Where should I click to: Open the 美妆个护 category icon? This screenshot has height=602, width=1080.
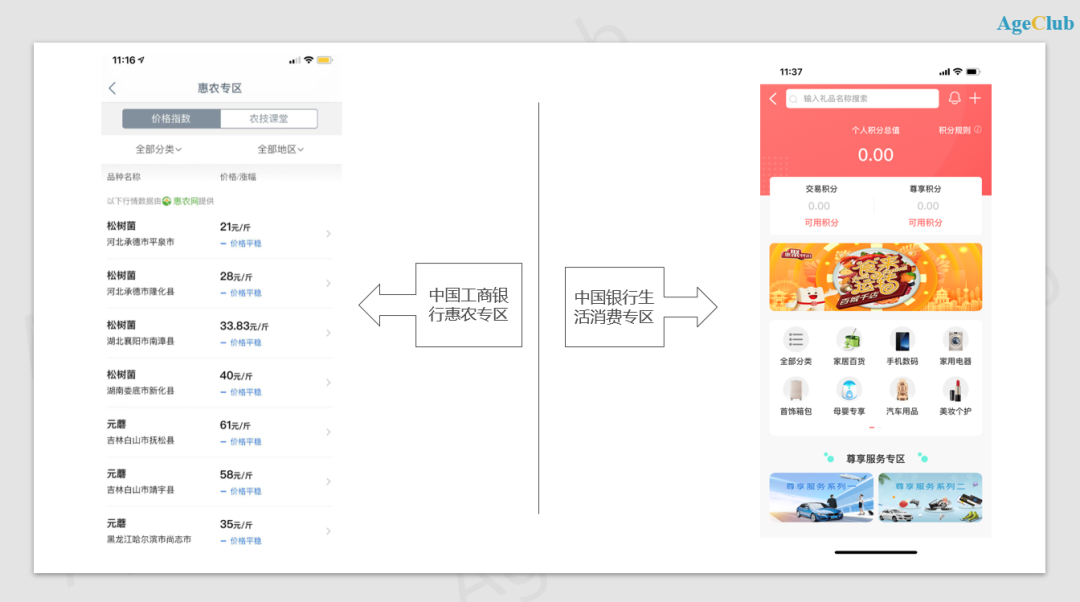pyautogui.click(x=955, y=391)
